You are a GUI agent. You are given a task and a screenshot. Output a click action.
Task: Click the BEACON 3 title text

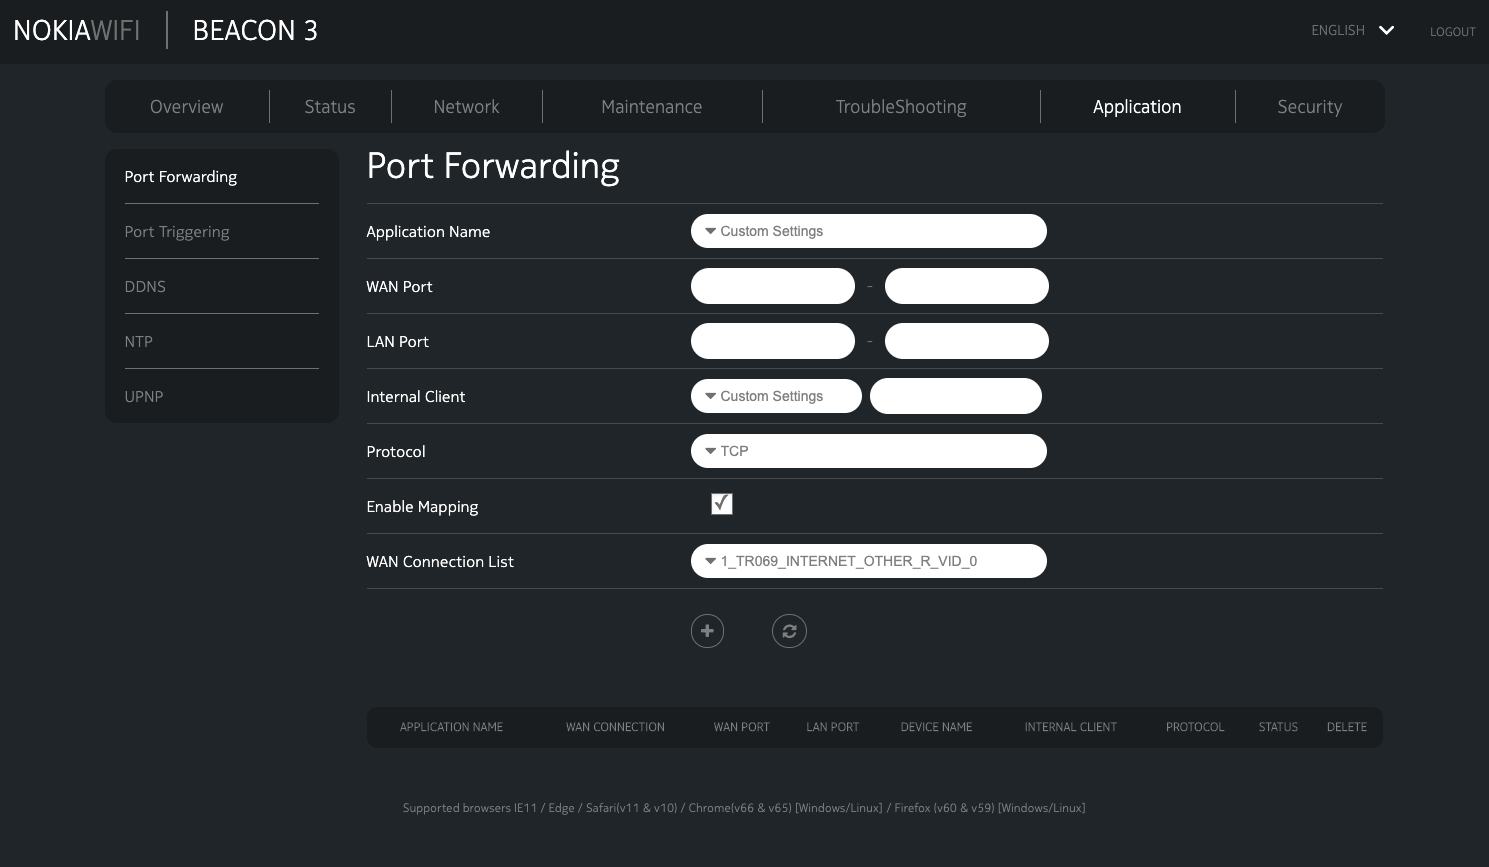[x=255, y=30]
